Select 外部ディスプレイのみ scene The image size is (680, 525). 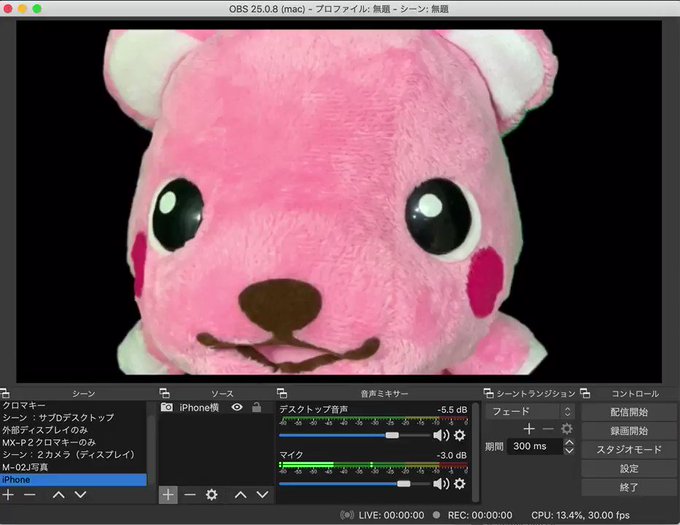(73, 430)
